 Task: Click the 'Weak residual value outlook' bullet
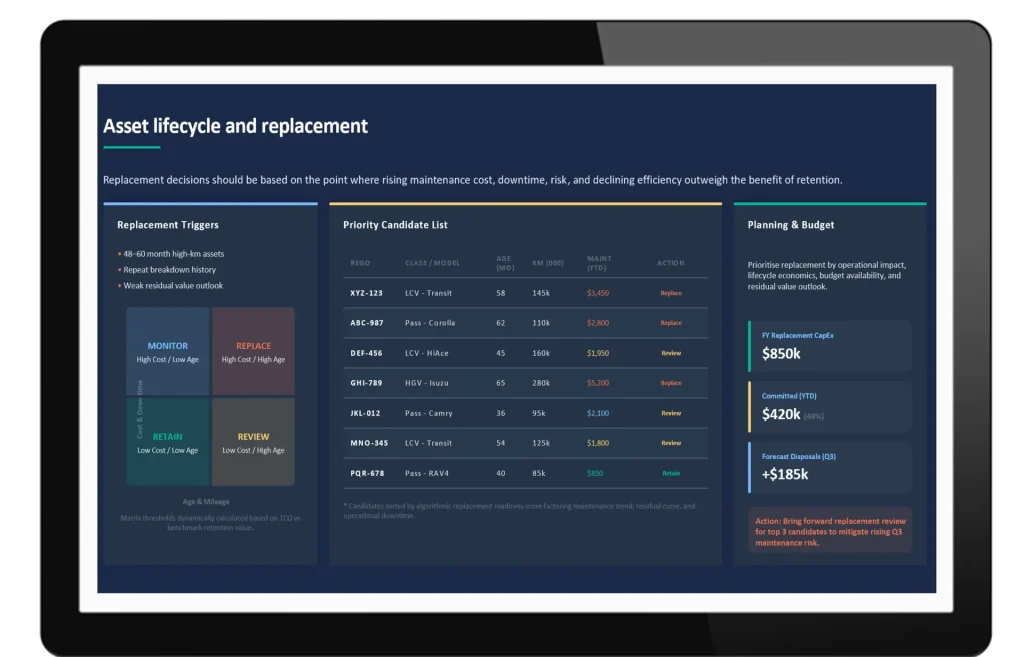[173, 285]
